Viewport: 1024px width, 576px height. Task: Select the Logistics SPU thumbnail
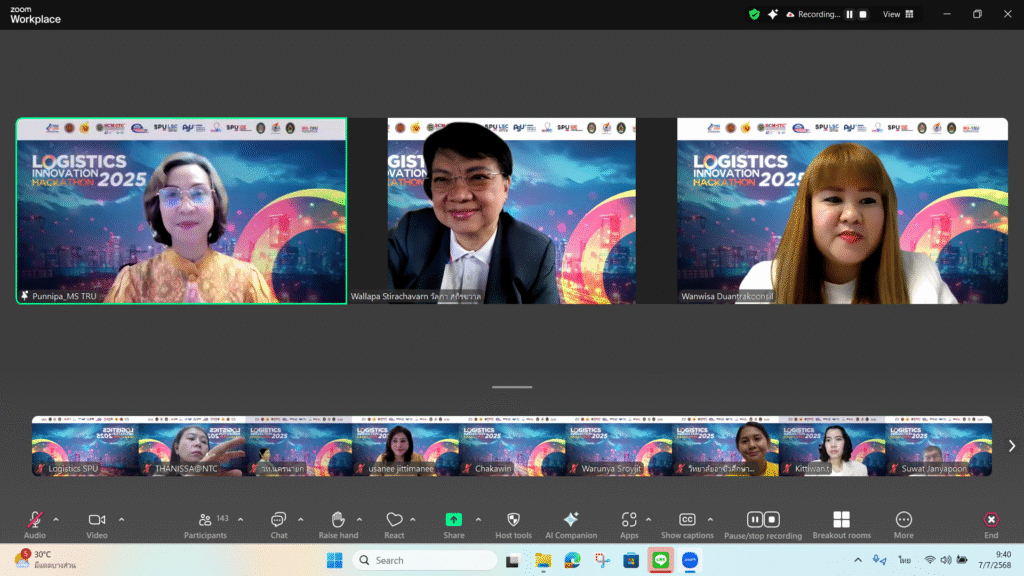coord(85,446)
